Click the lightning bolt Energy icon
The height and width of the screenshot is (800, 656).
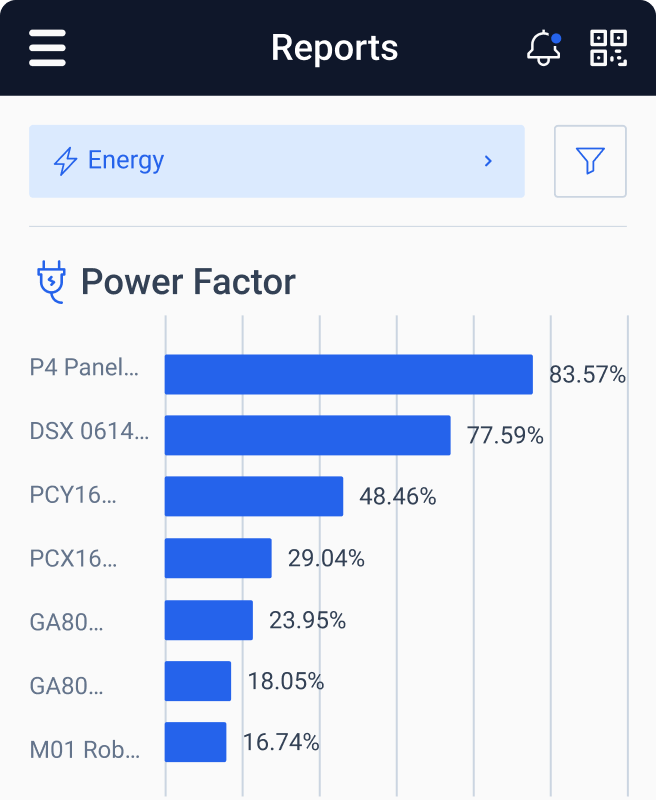pyautogui.click(x=66, y=160)
